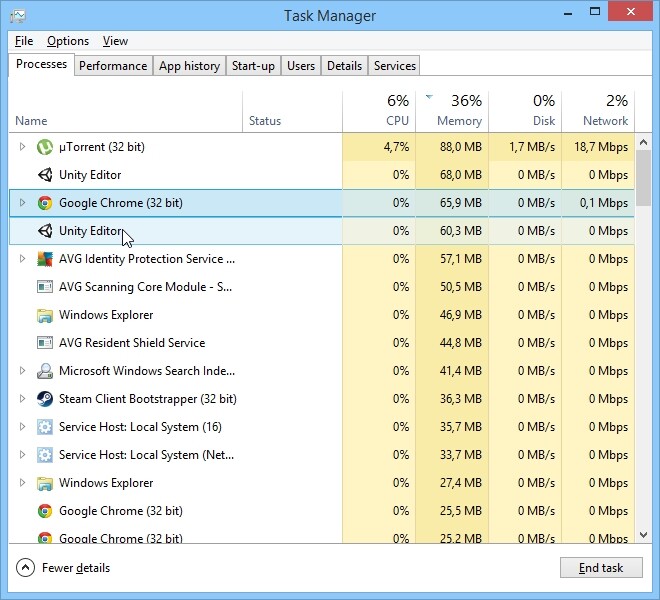Viewport: 660px width, 600px height.
Task: Select the AVG Resident Shield Service name
Action: point(132,343)
